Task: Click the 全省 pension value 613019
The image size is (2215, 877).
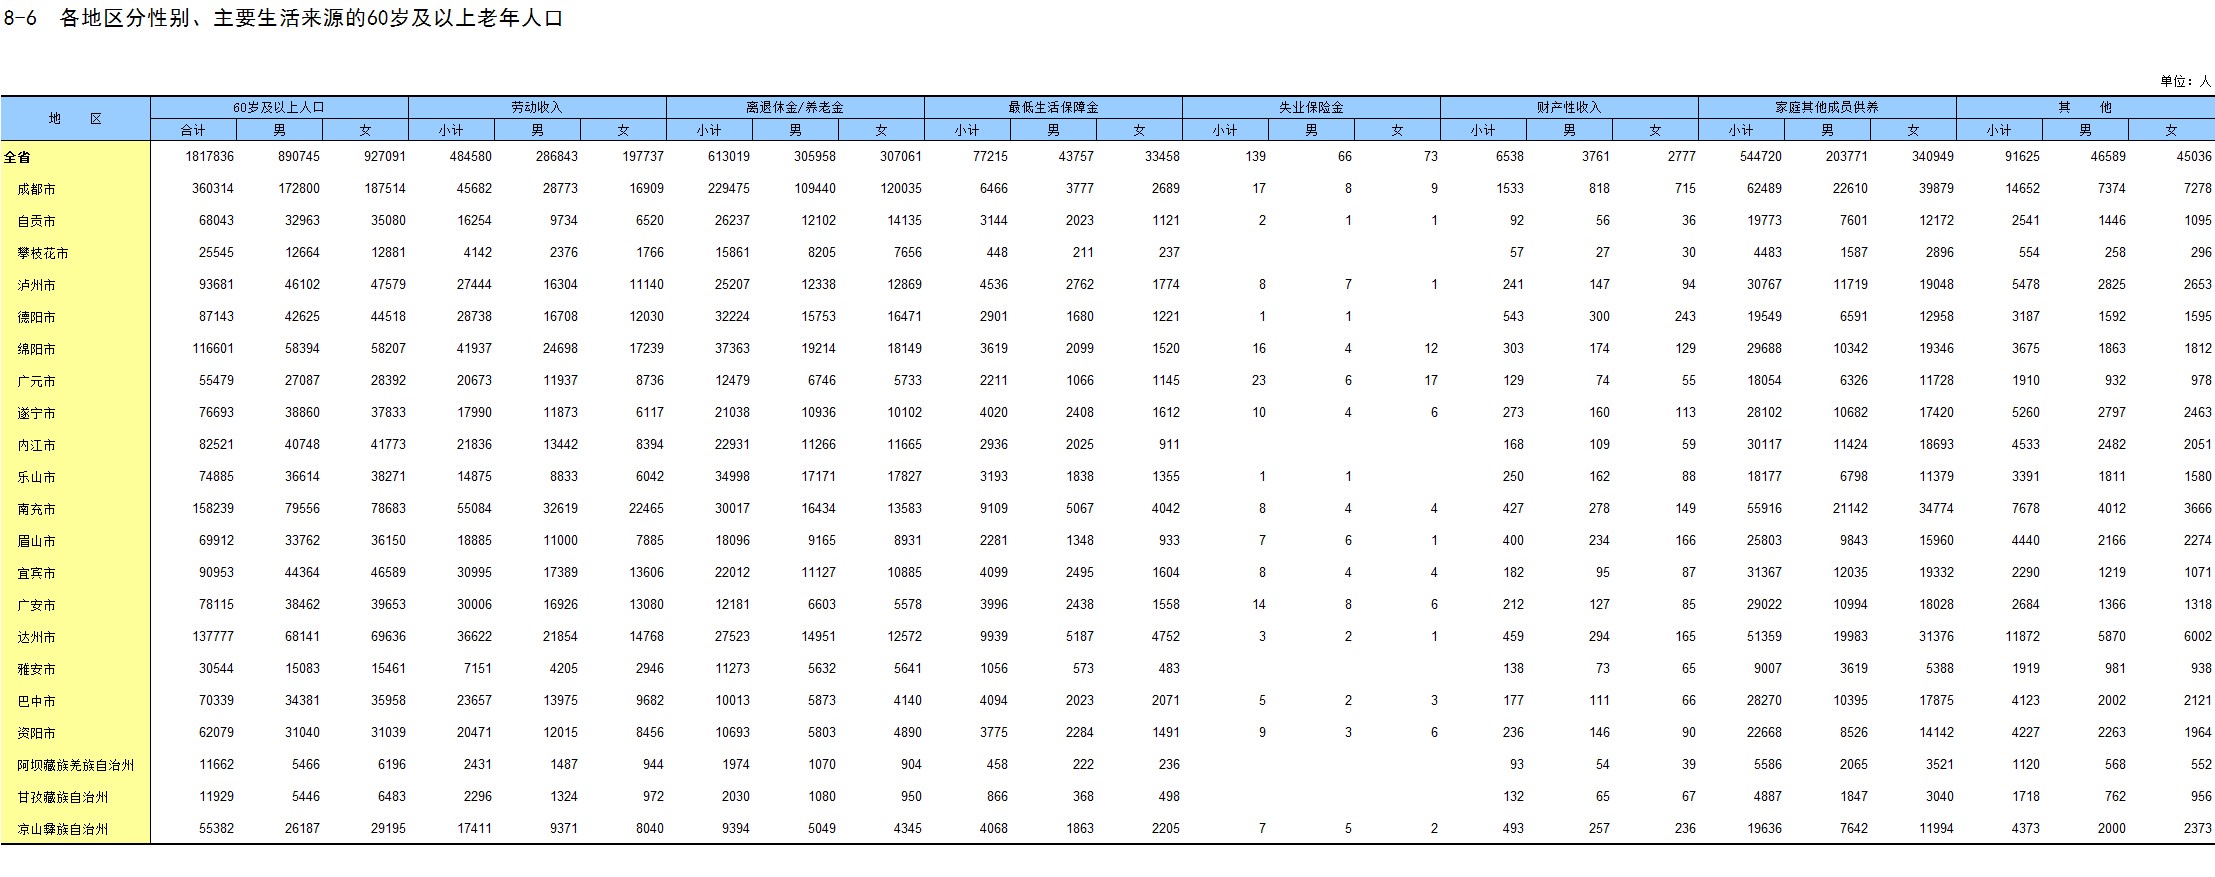Action: [x=729, y=157]
